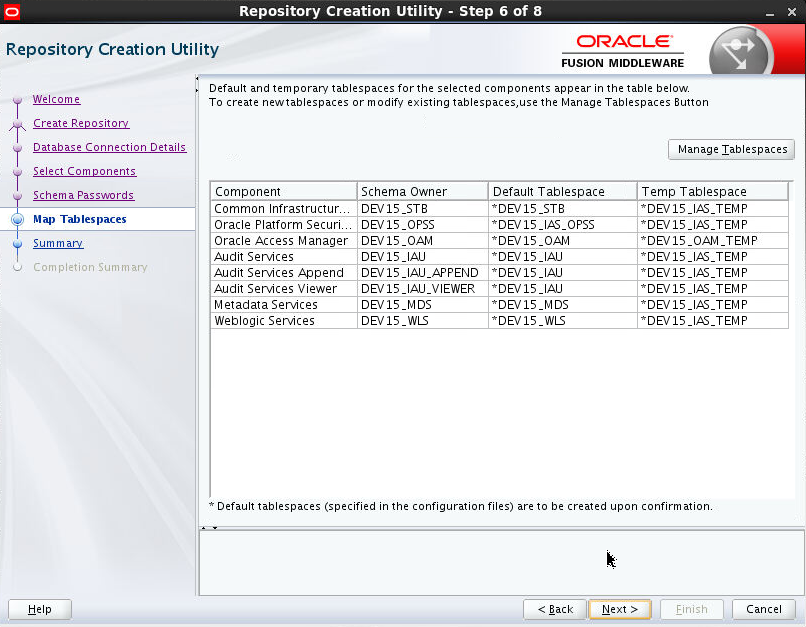Select the Oracle Access Manager row
Viewport: 806px width, 627px height.
tap(500, 241)
